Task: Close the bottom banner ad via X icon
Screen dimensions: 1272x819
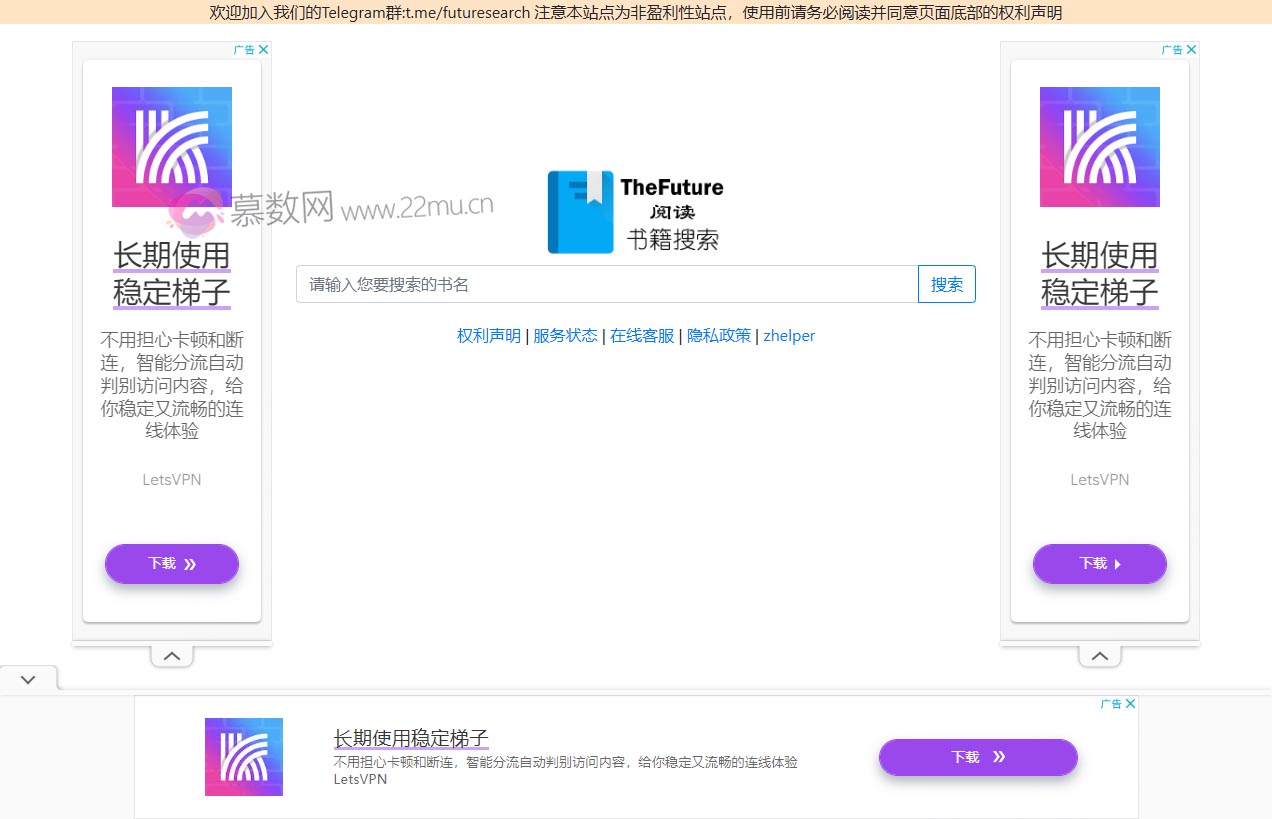Action: point(1131,703)
